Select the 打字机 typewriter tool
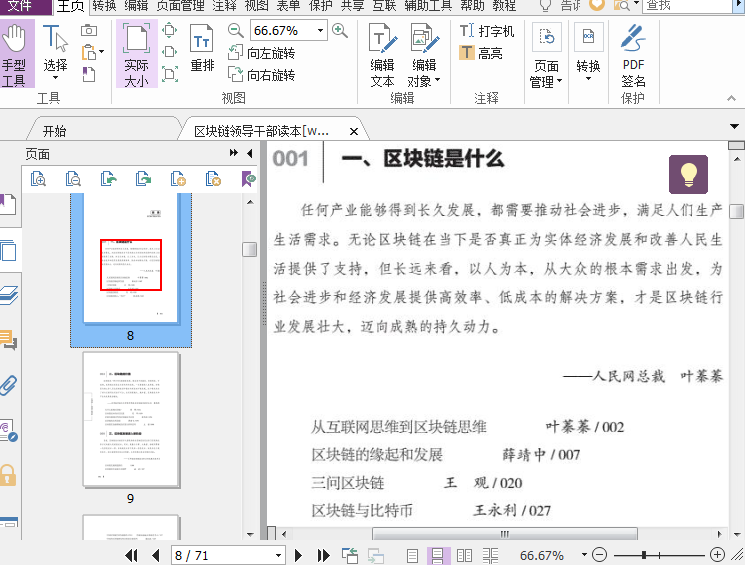The image size is (745, 565). coord(487,31)
